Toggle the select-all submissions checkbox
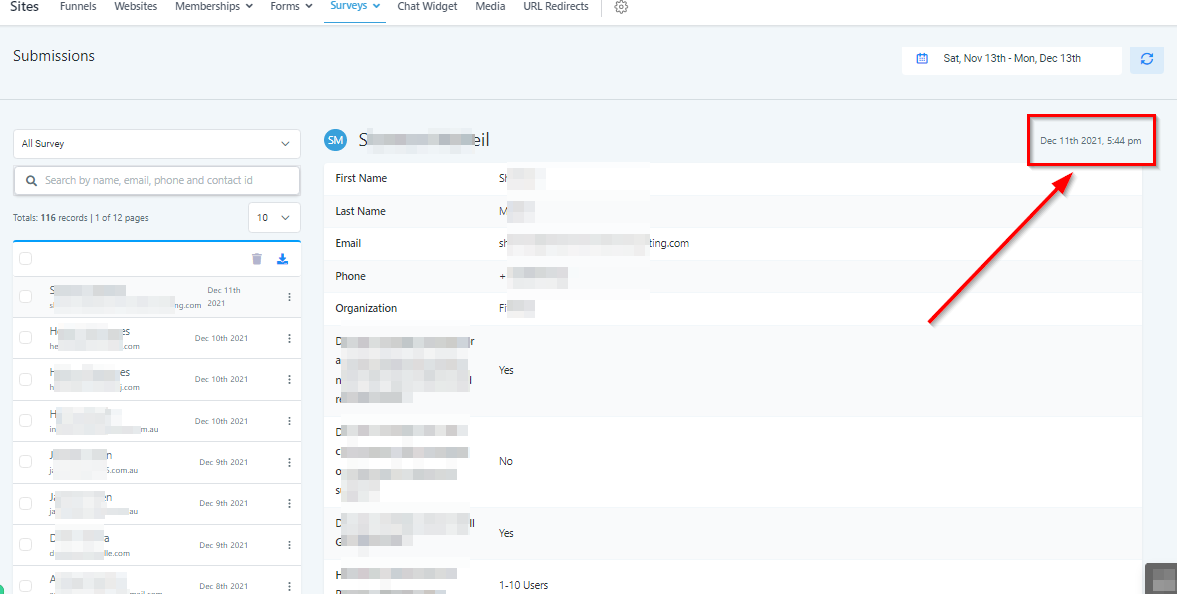The width and height of the screenshot is (1177, 594). pyautogui.click(x=26, y=259)
